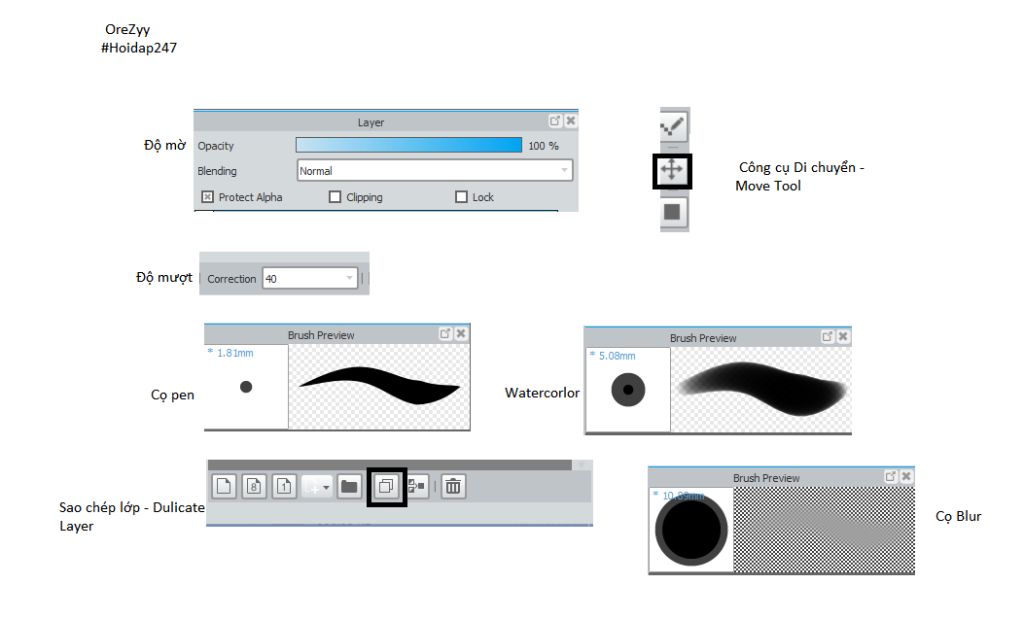This screenshot has height=619, width=1024.
Task: Float the Blur Brush Preview panel
Action: [890, 477]
